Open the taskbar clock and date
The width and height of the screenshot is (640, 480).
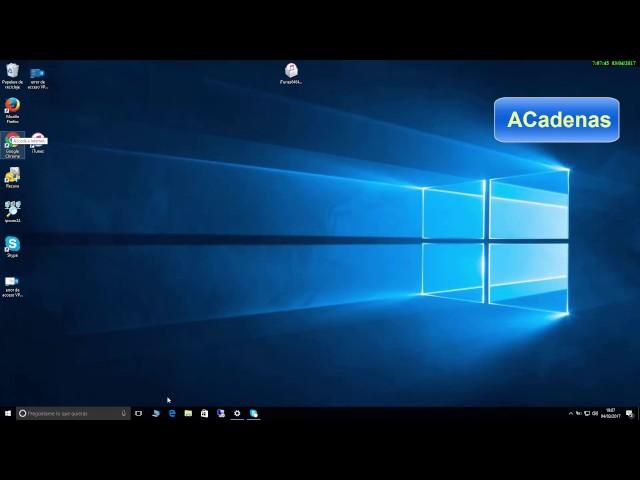pos(610,413)
